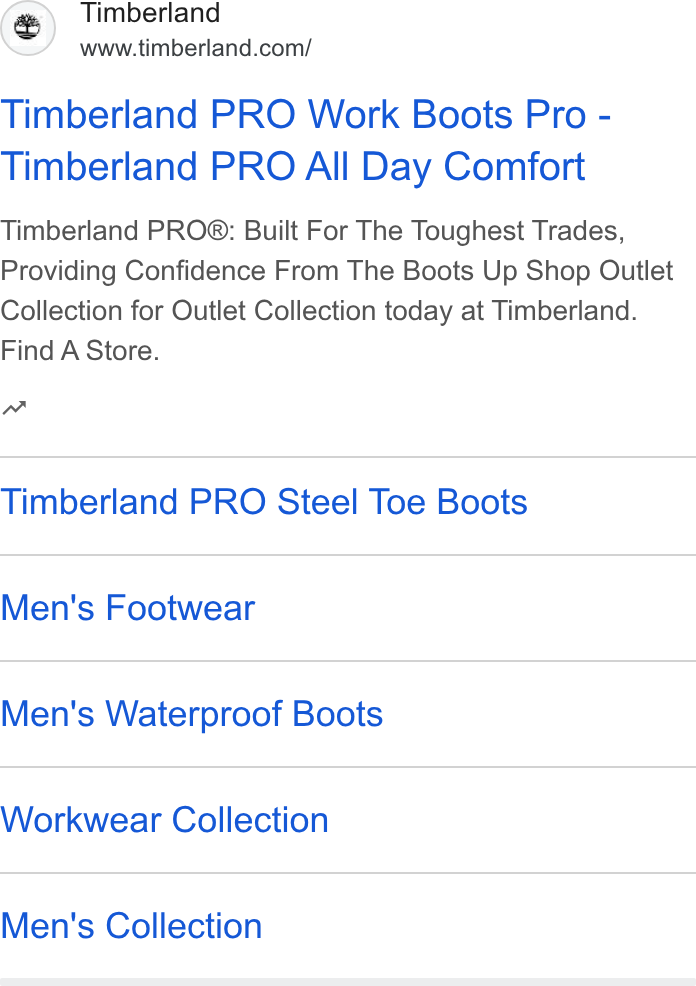Screen dimensions: 696x986
Task: Click "Shop Outlet" phrase in the description
Action: click(x=599, y=271)
